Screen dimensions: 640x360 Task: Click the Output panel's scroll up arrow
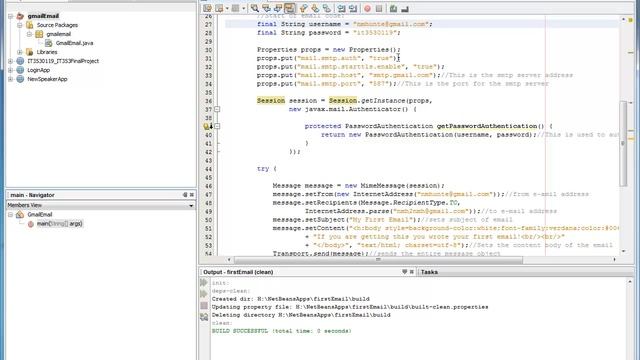point(630,282)
